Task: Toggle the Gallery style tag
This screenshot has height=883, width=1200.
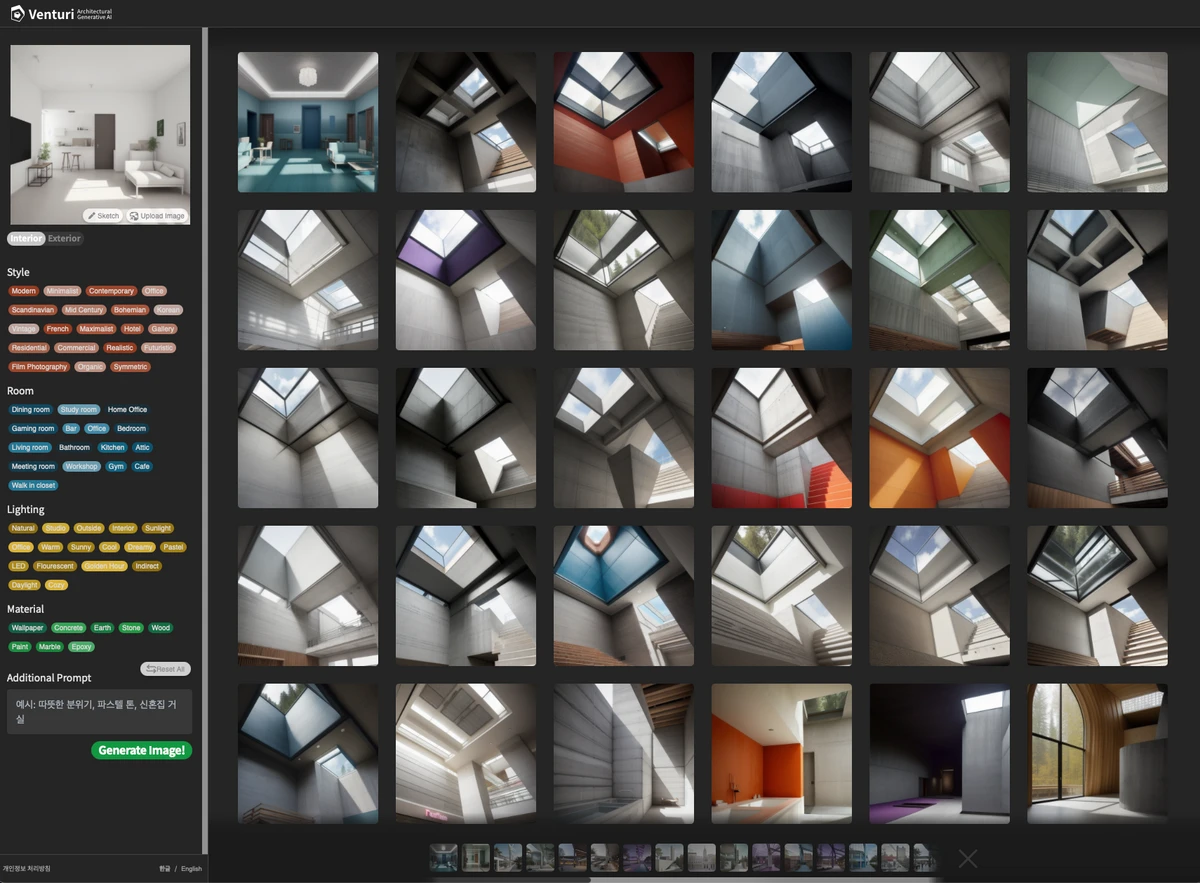Action: 163,329
